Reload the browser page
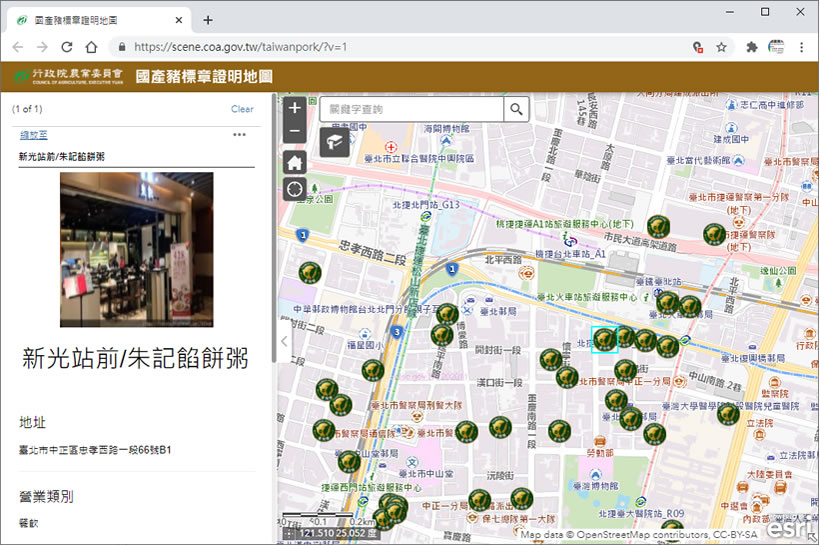The height and width of the screenshot is (545, 820). point(67,47)
